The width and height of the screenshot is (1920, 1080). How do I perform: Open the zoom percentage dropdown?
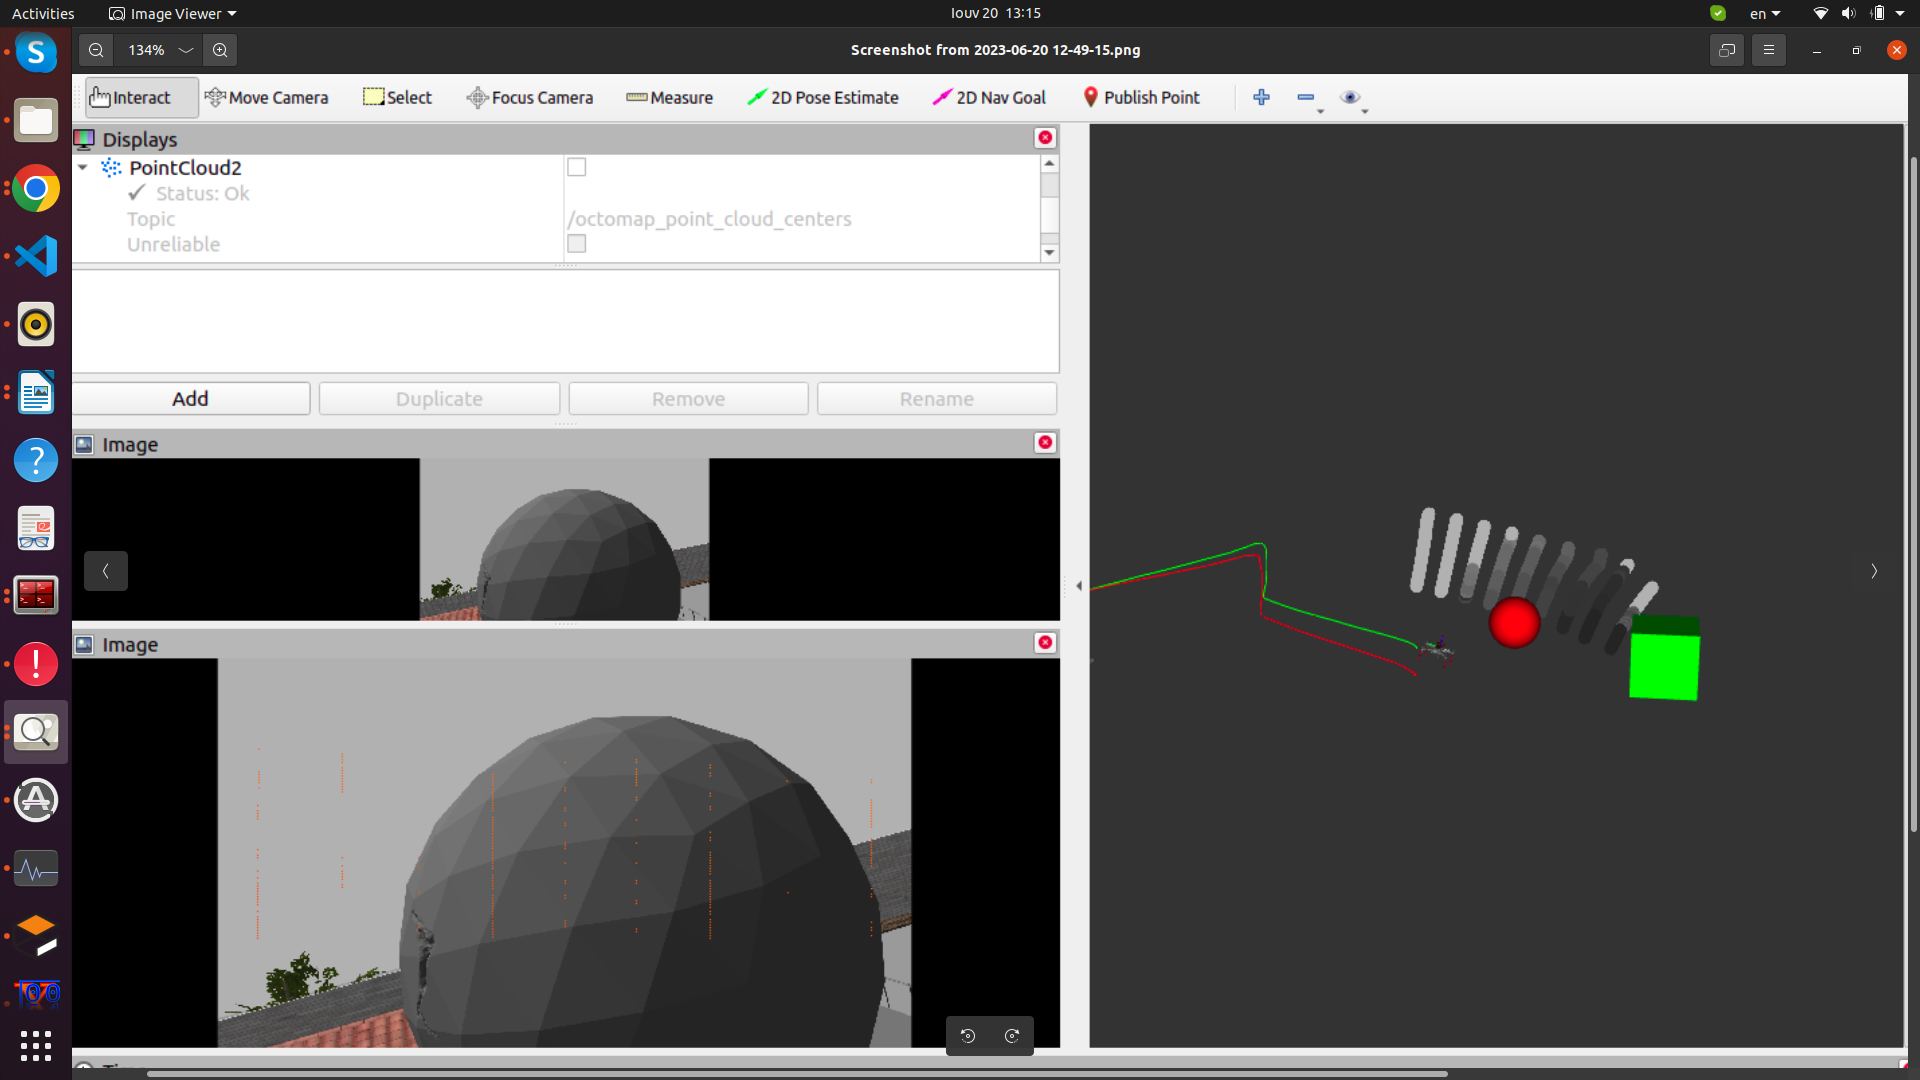[x=186, y=50]
